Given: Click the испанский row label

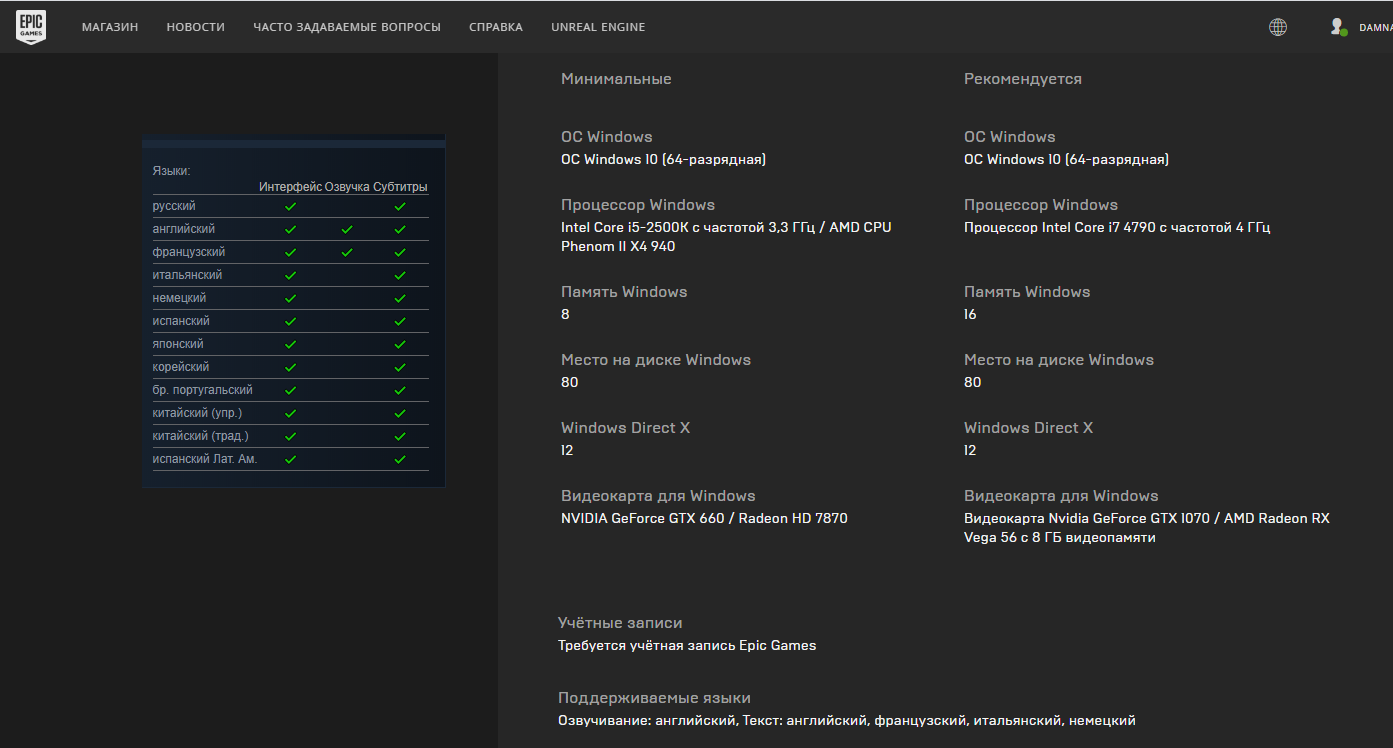Looking at the screenshot, I should click(181, 321).
